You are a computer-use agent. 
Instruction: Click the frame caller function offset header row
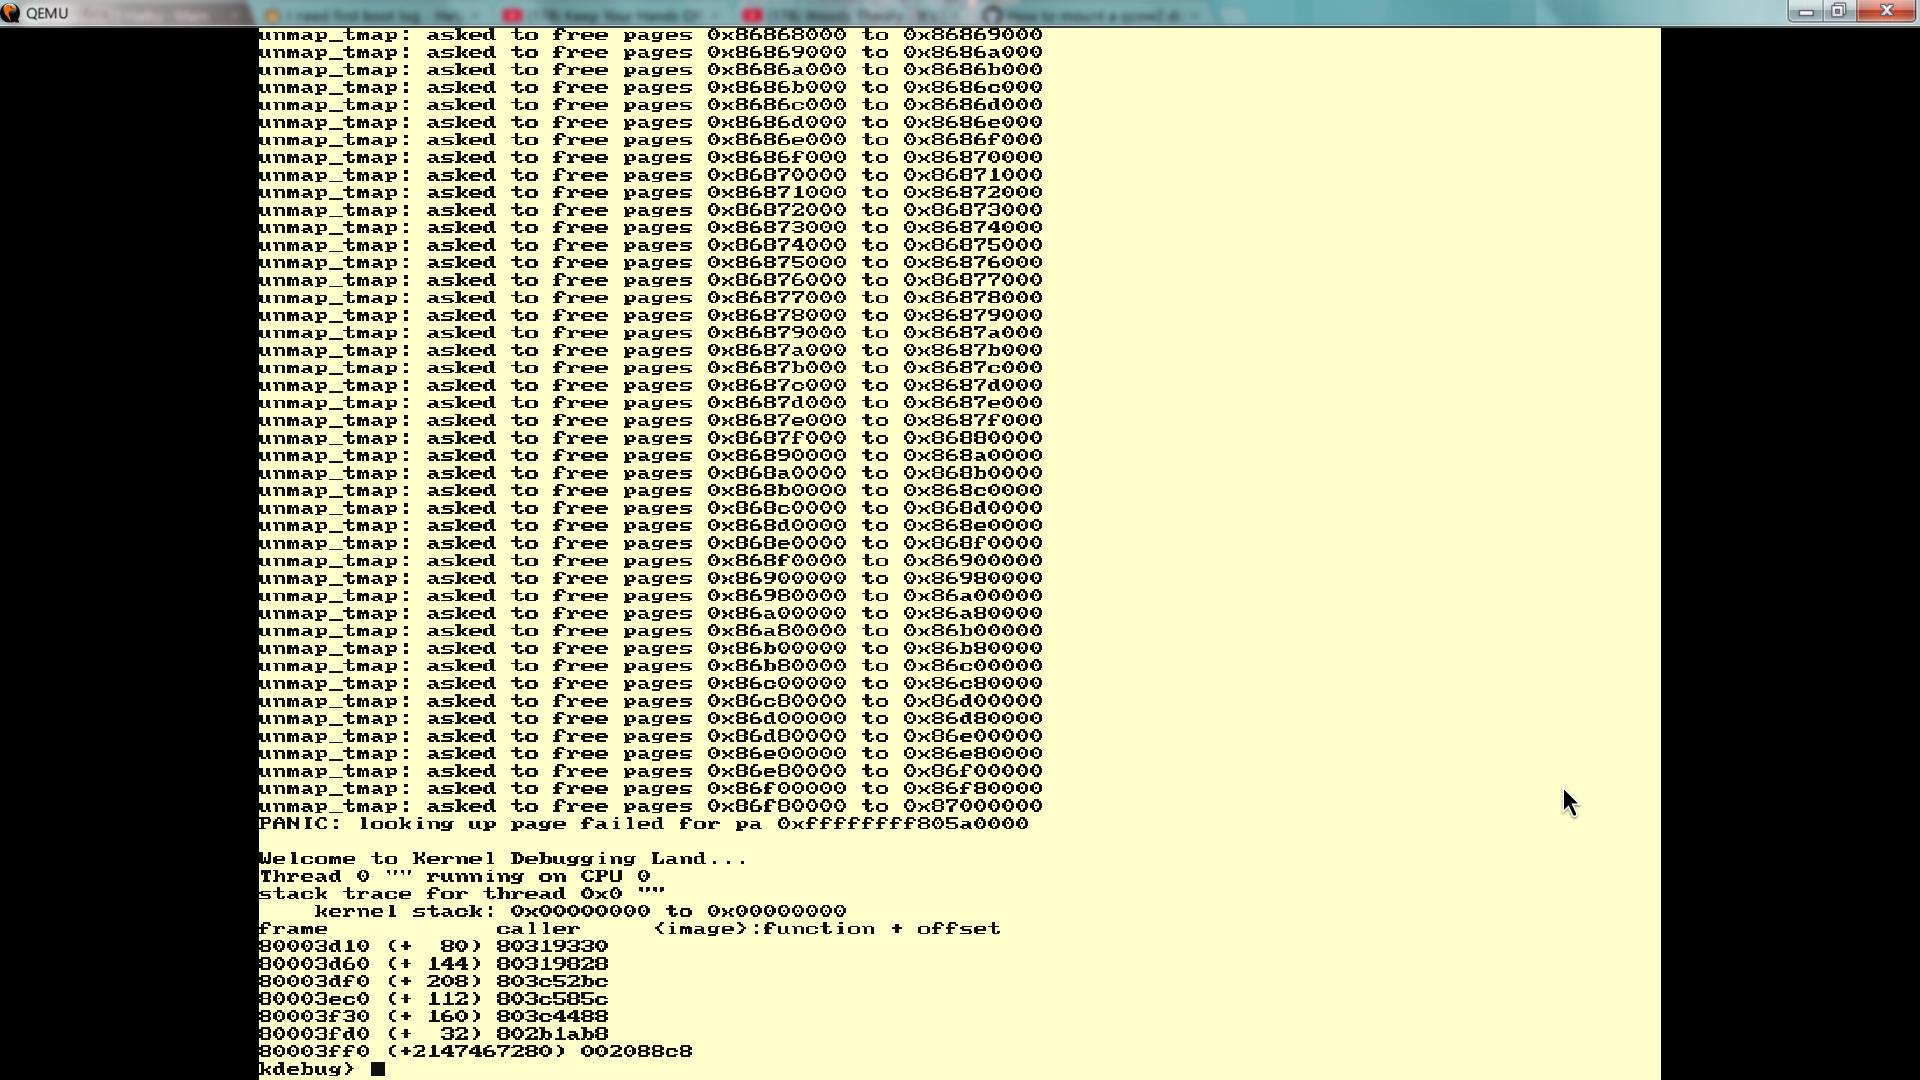pos(629,929)
